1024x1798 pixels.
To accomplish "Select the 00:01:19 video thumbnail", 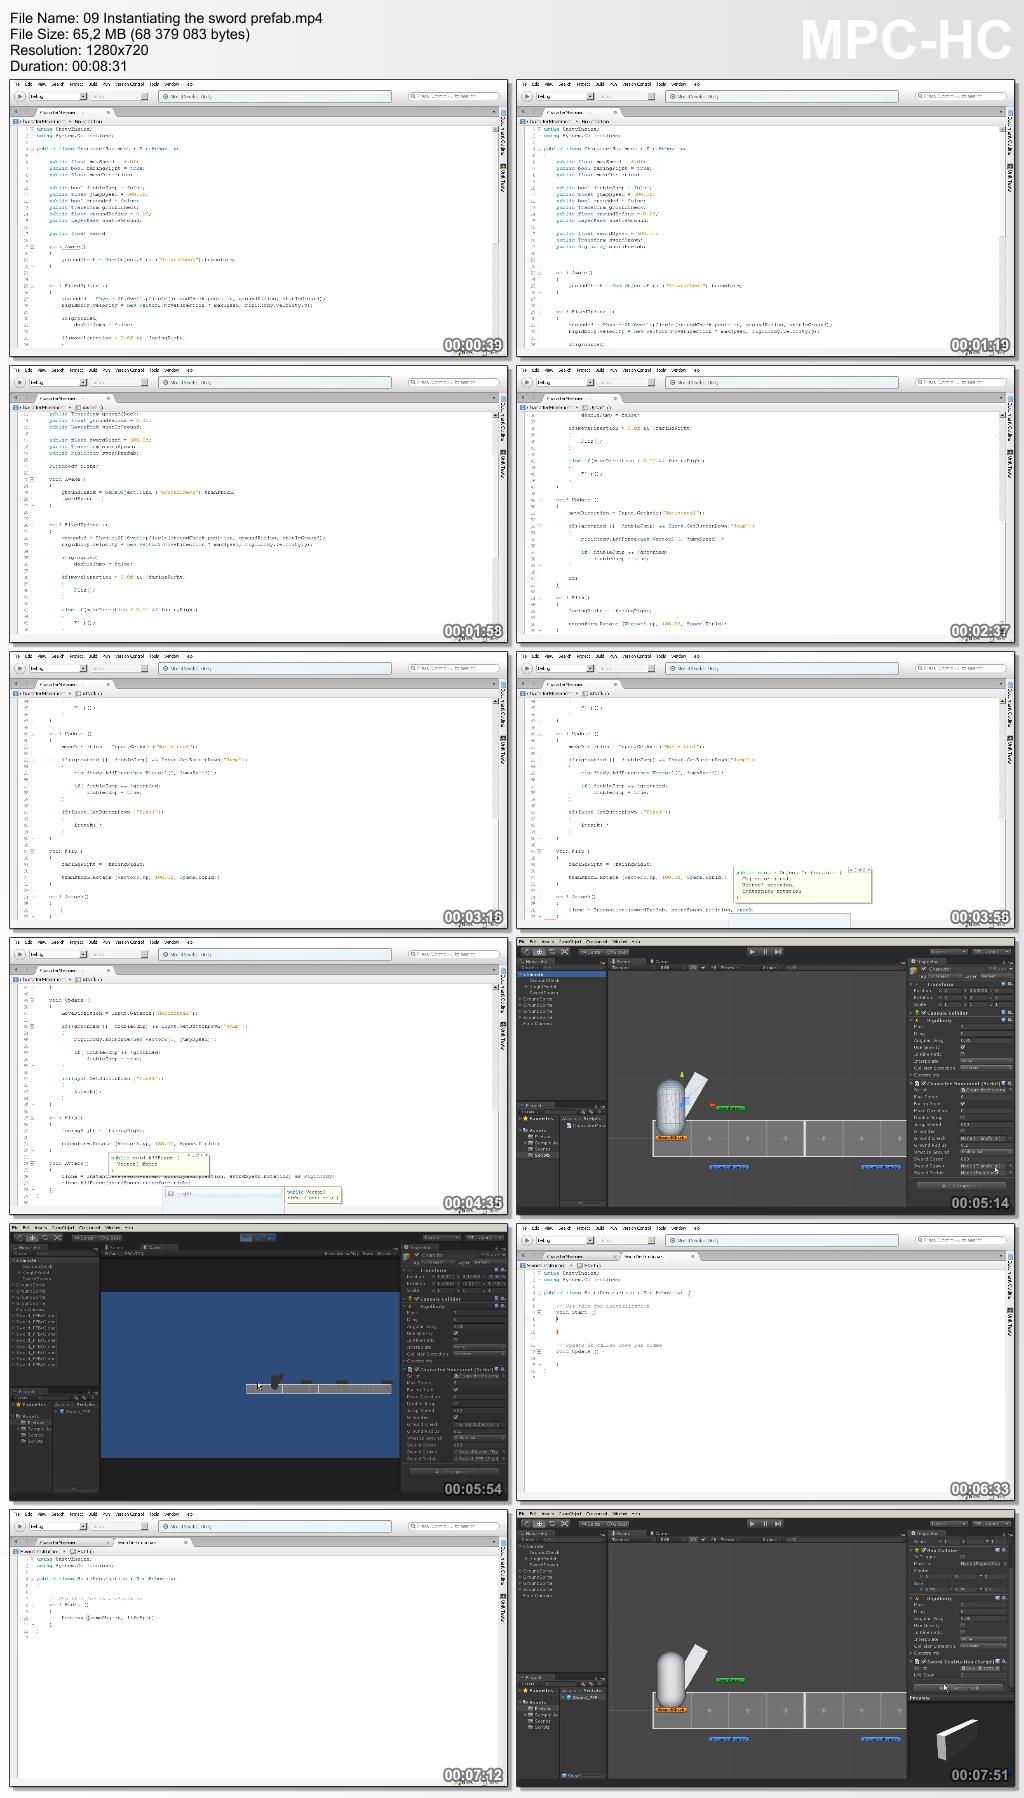I will coord(766,218).
